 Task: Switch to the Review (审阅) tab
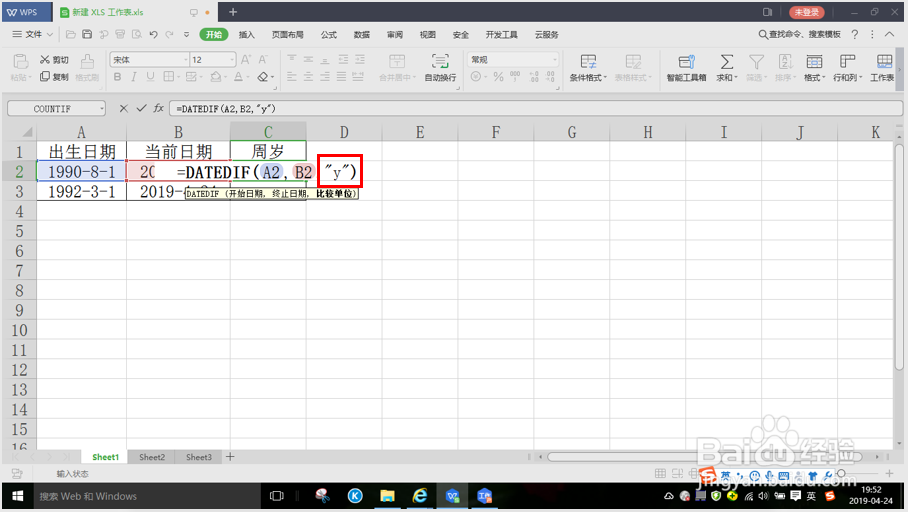395,35
